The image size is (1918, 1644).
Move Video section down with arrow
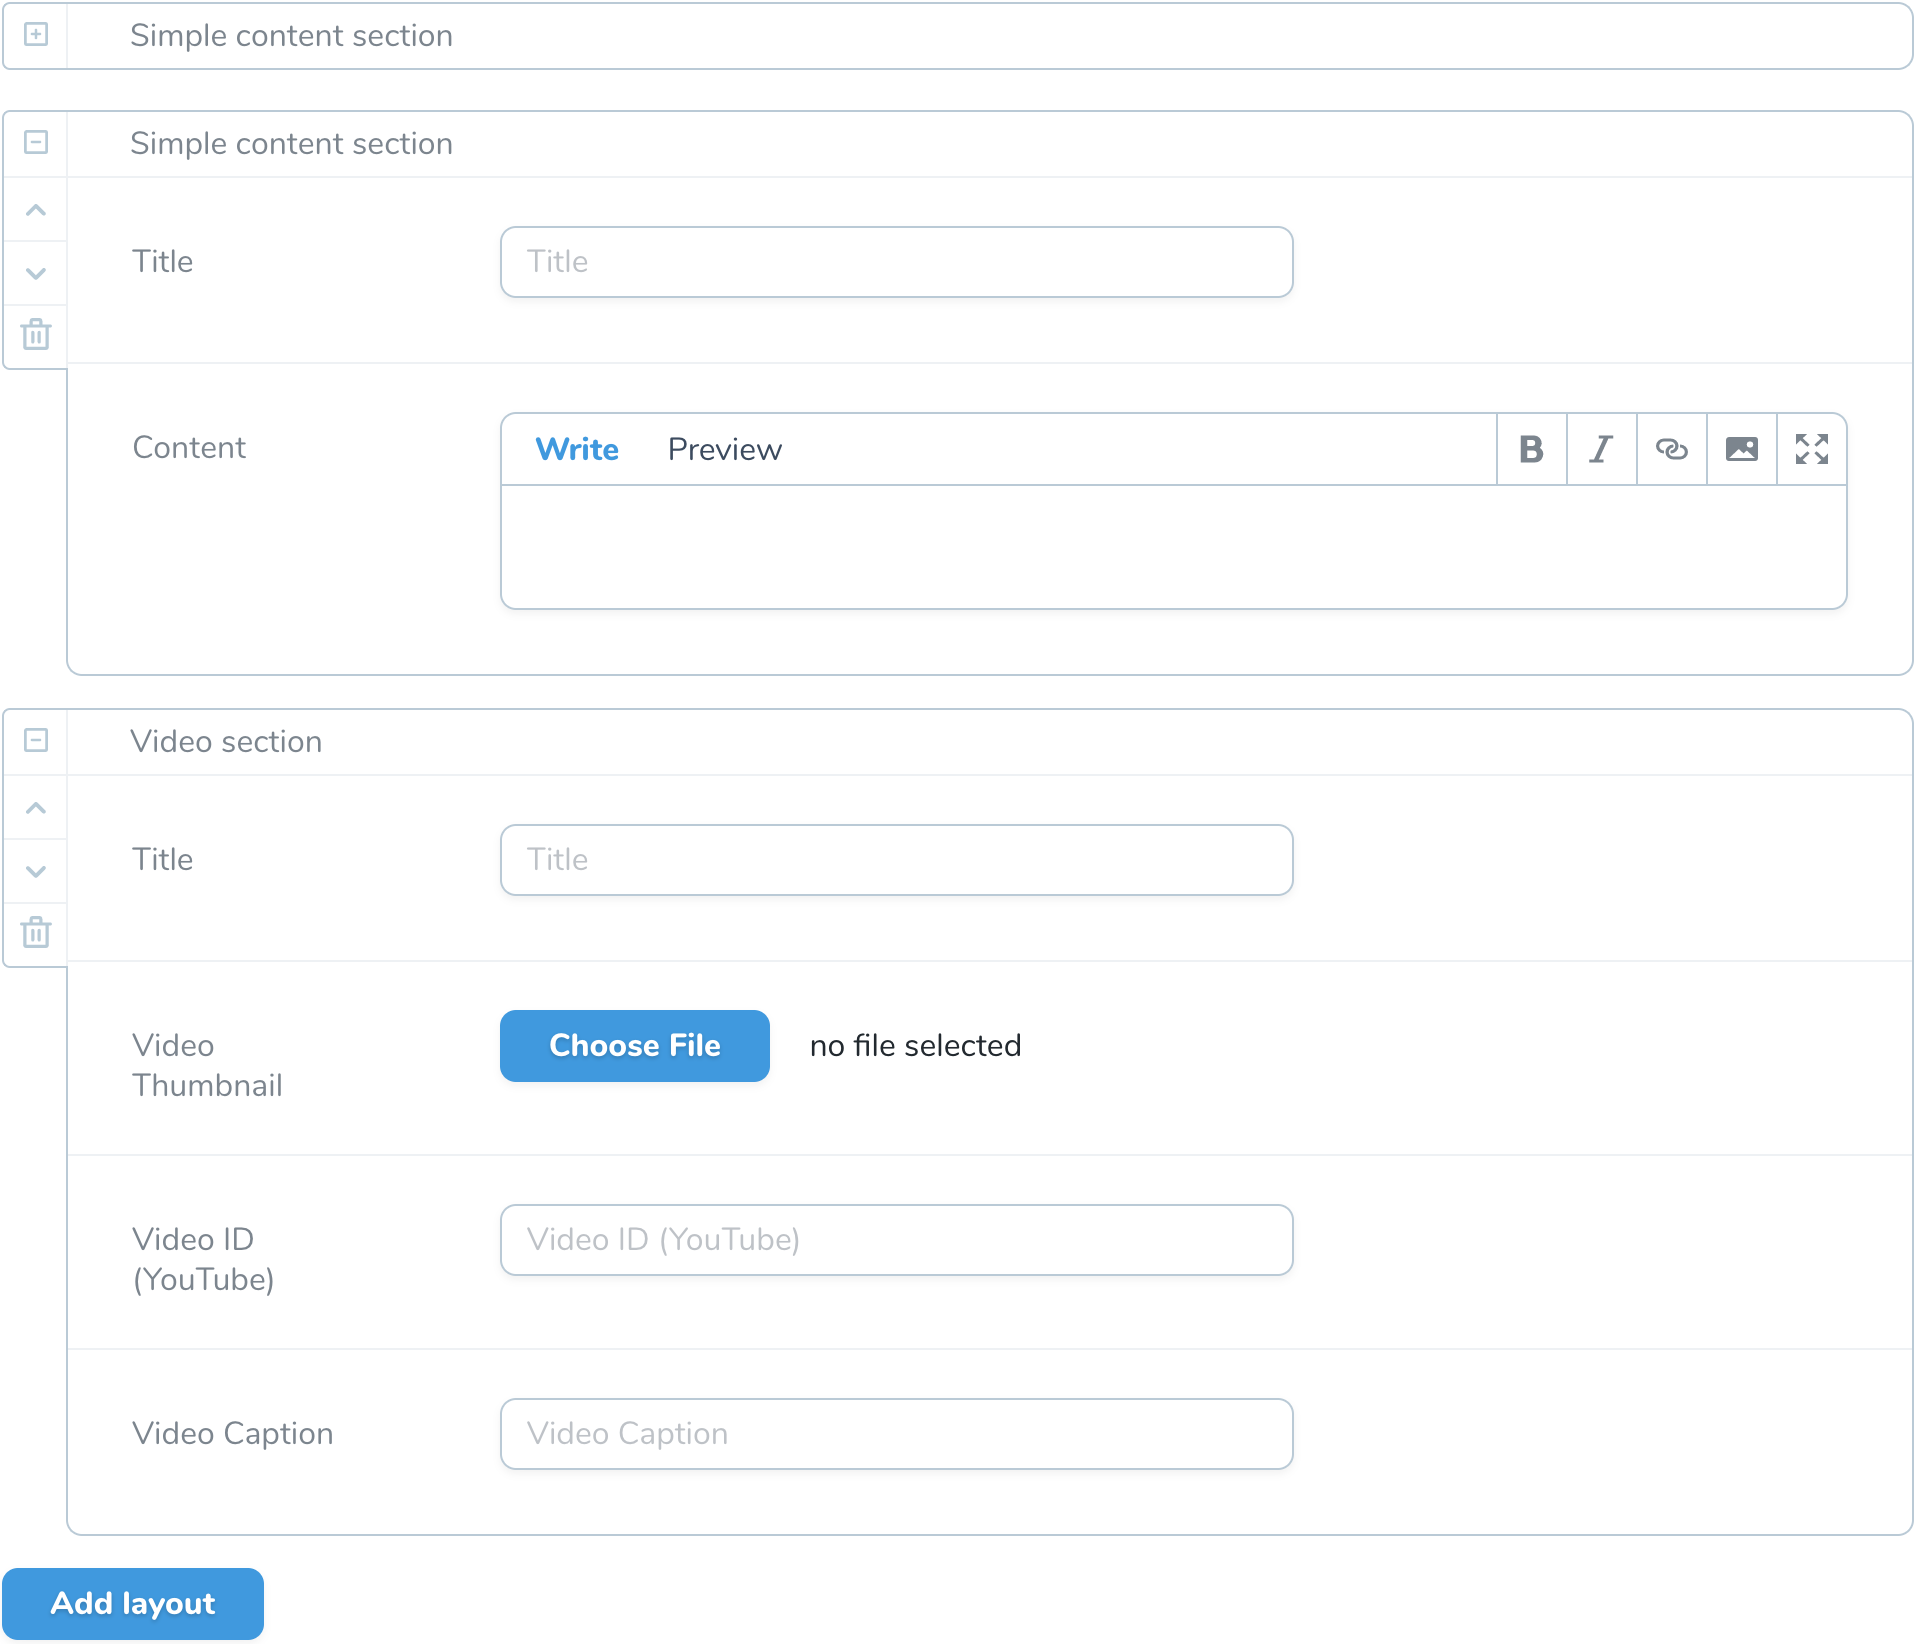coord(36,871)
